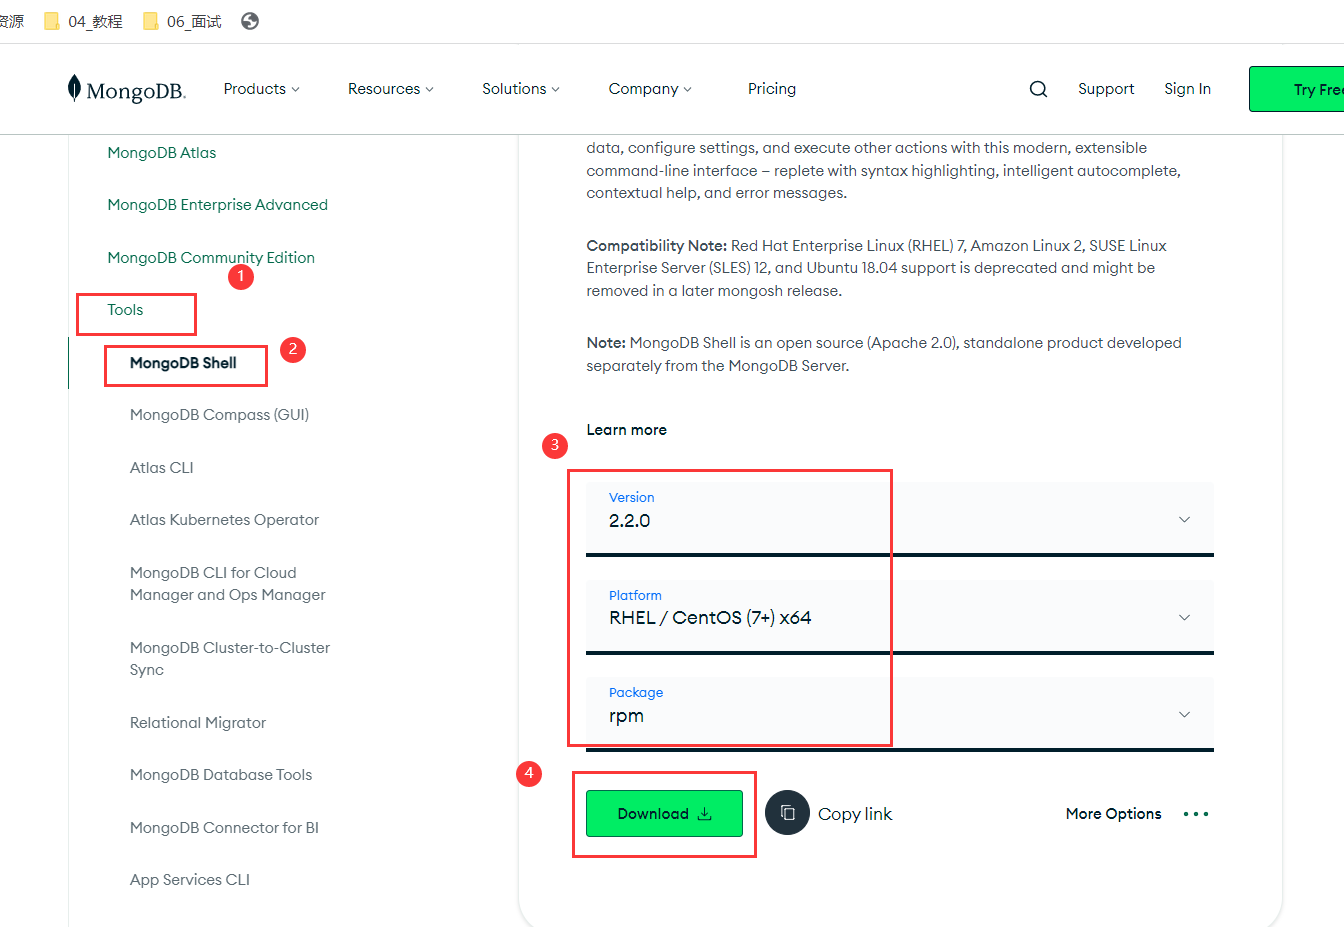Image resolution: width=1344 pixels, height=927 pixels.
Task: Select MongoDB Enterprise Advanced in sidebar
Action: point(218,205)
